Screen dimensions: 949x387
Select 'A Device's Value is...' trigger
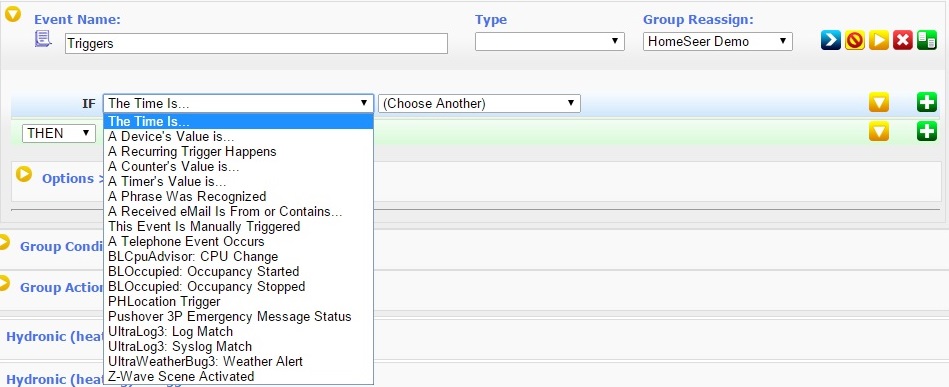click(x=171, y=137)
